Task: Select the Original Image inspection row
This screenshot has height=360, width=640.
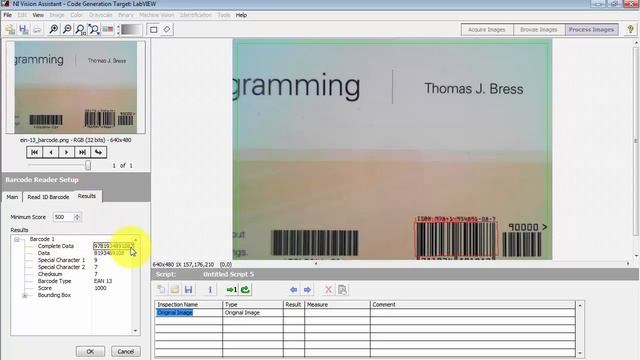Action: (365, 313)
